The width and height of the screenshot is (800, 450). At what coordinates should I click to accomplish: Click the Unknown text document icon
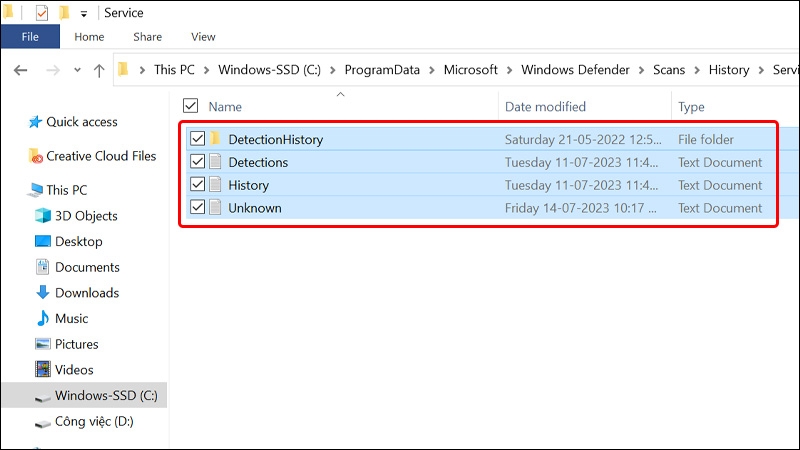[215, 207]
